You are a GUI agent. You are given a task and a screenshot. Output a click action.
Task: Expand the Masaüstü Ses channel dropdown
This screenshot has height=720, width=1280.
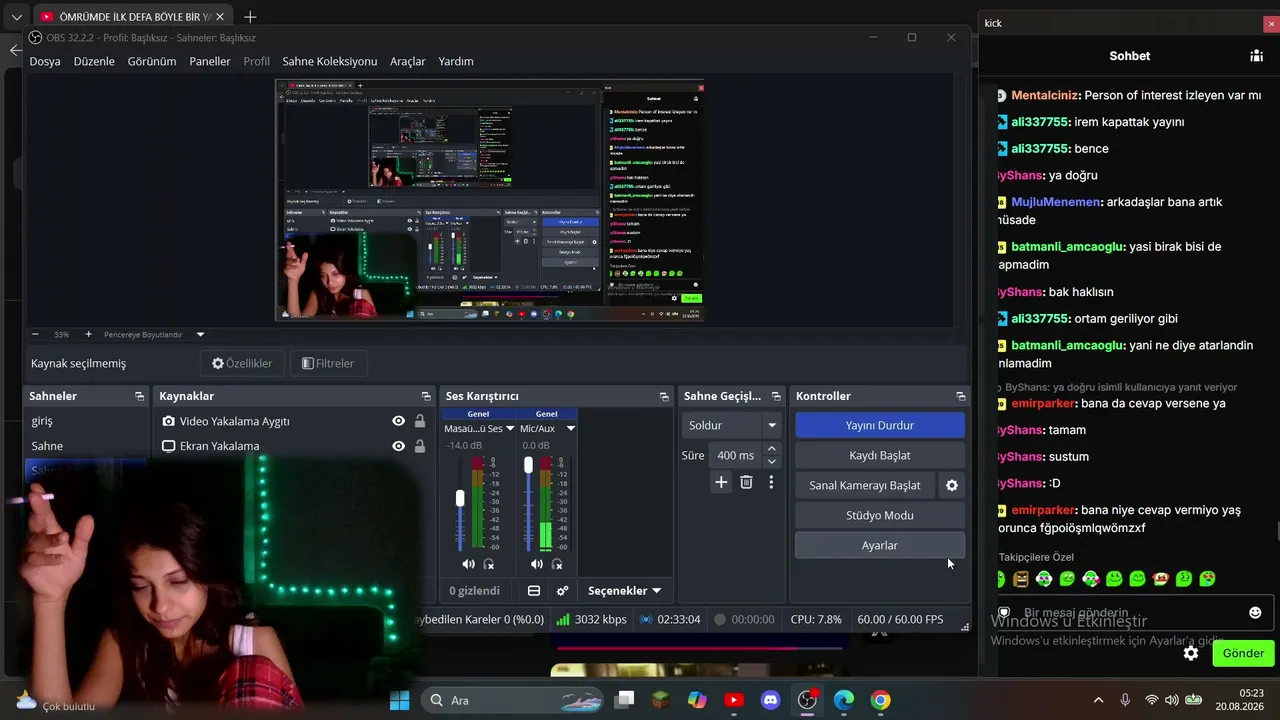(x=510, y=428)
